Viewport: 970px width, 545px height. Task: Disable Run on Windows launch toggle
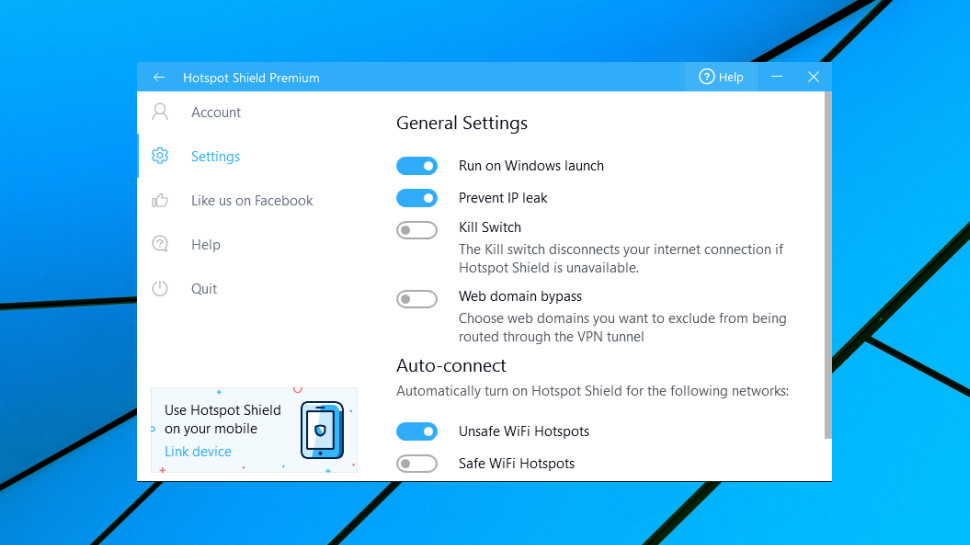417,166
